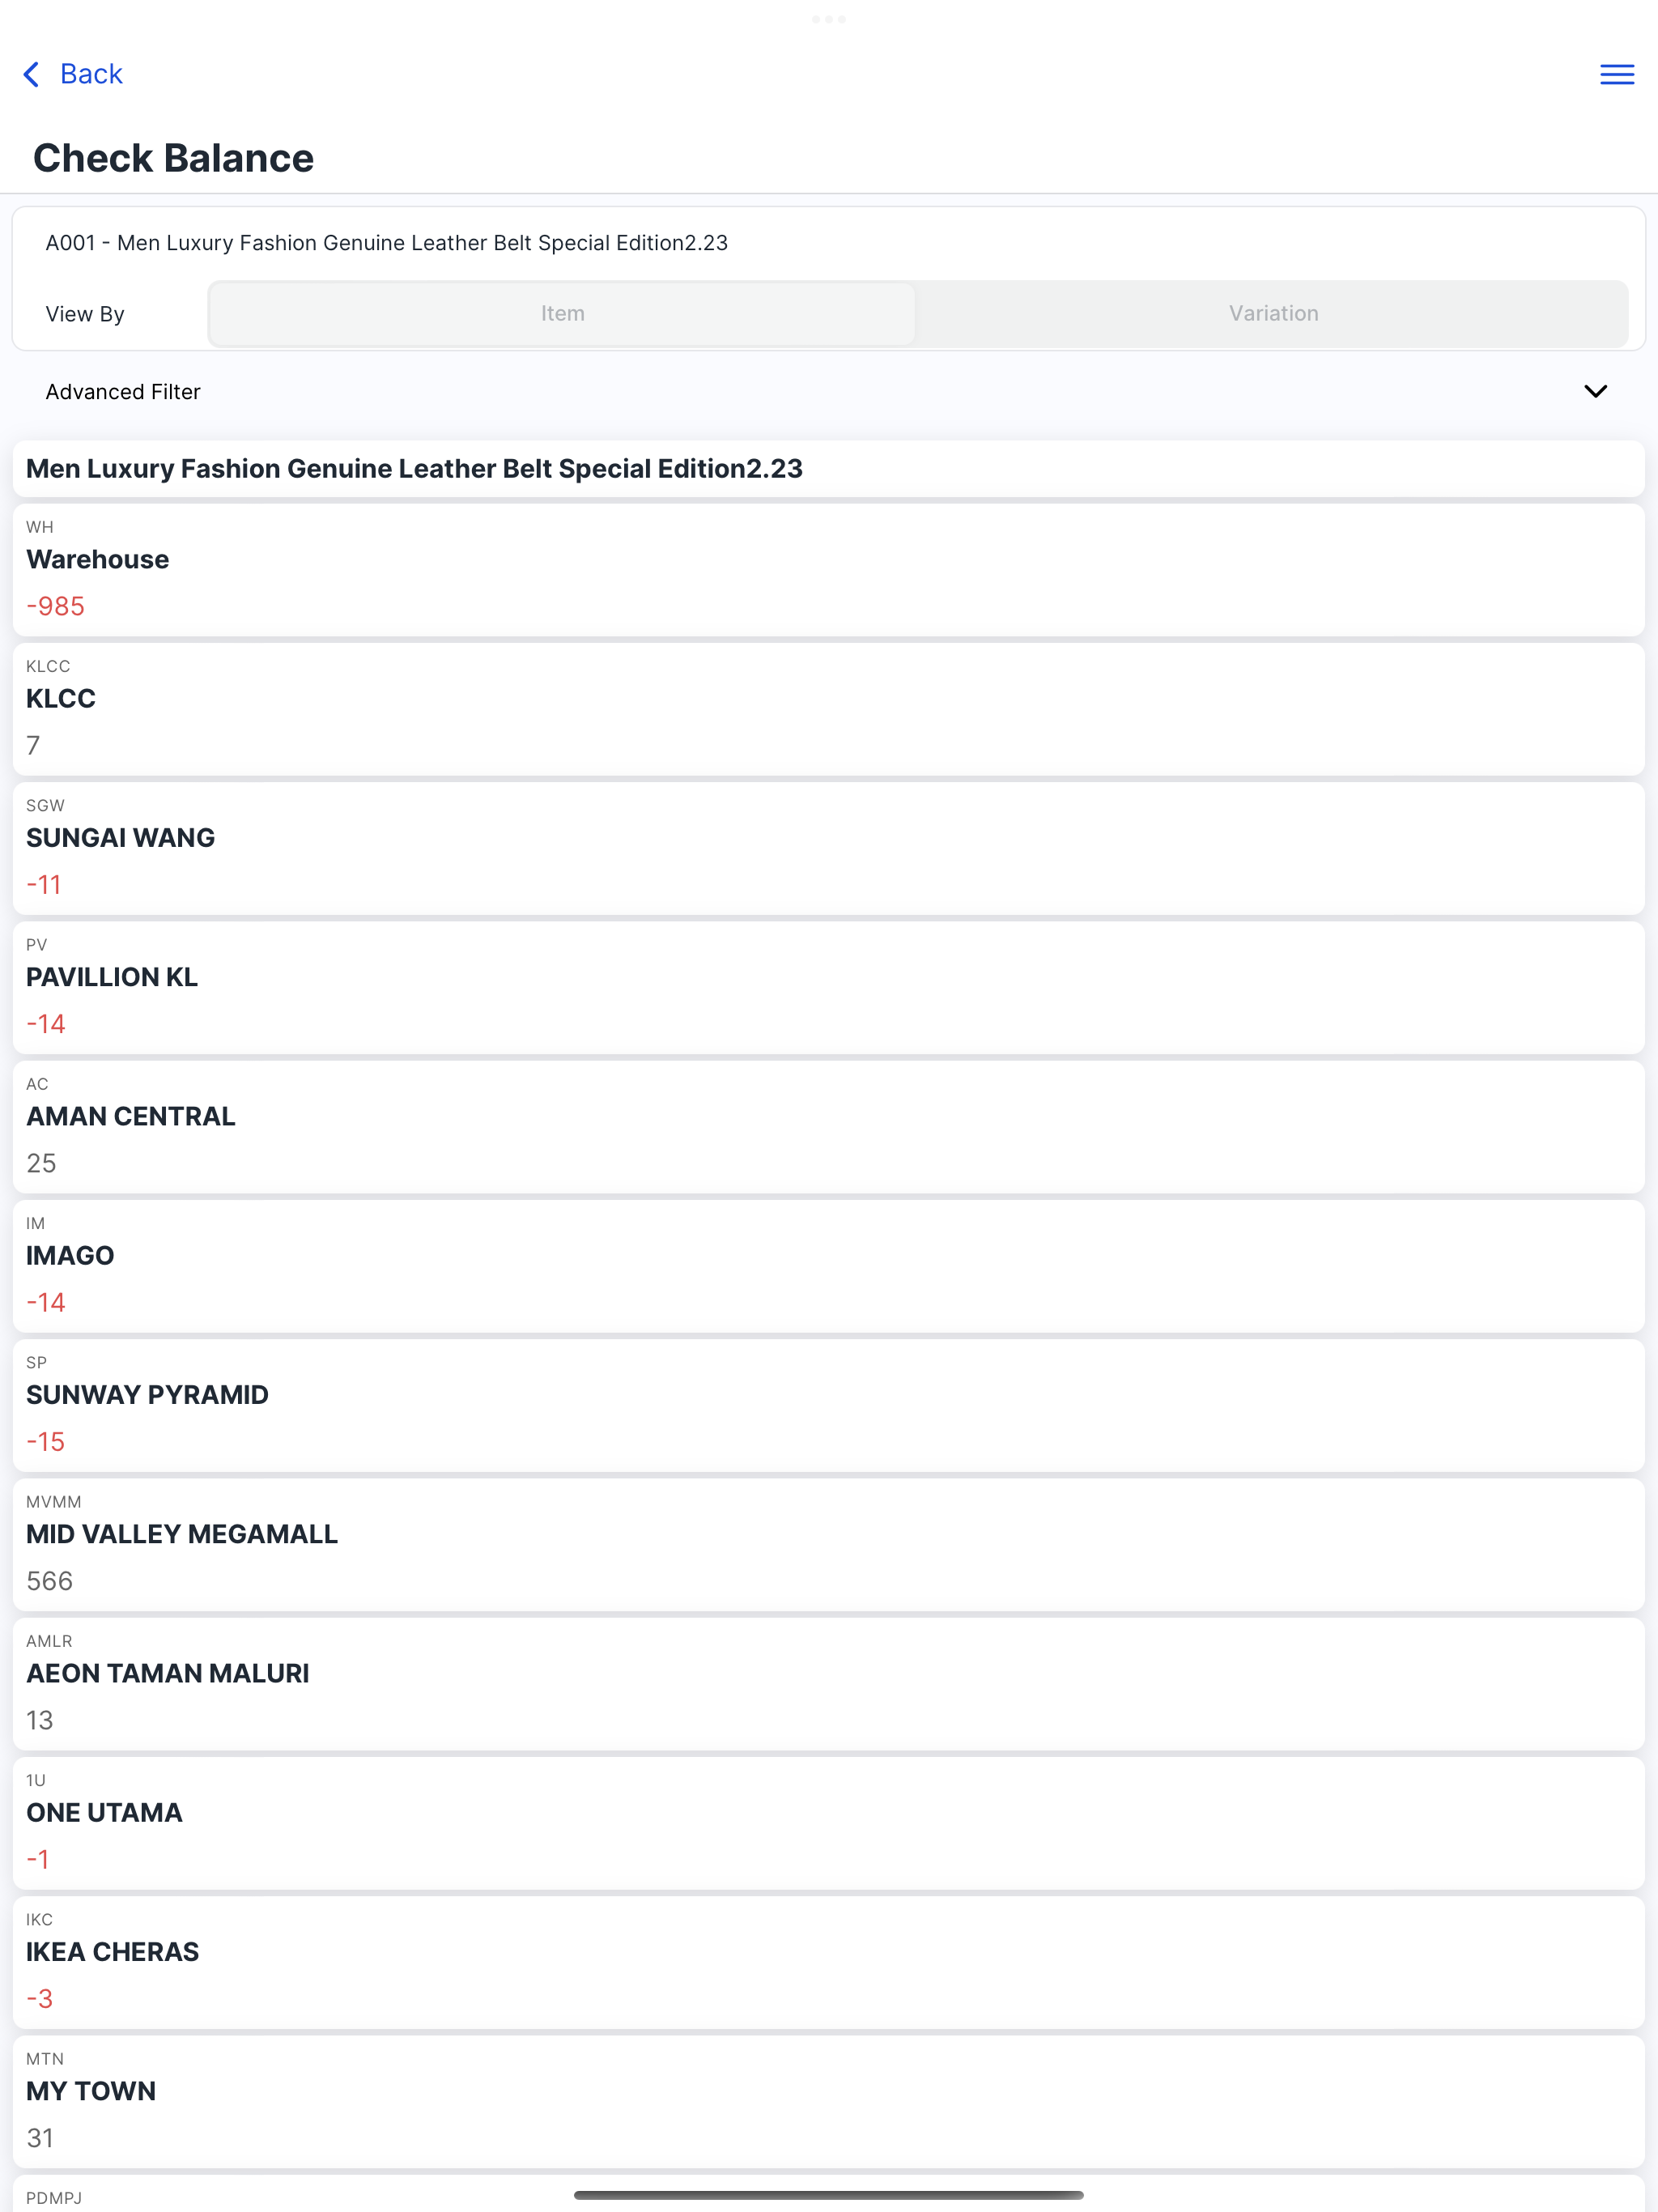Open the PAVILLION KL location row

pyautogui.click(x=828, y=988)
